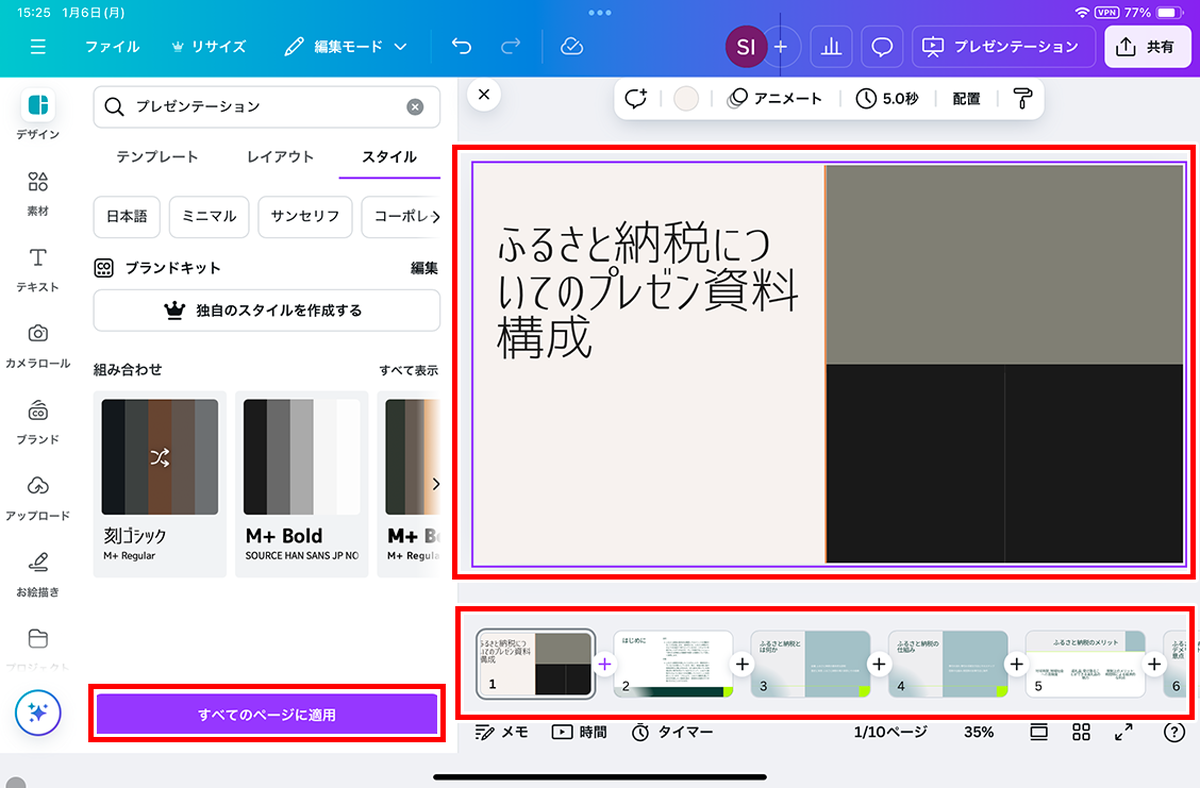Screen dimensions: 1200x788
Task: Open the hamburger main menu
Action: pyautogui.click(x=38, y=47)
